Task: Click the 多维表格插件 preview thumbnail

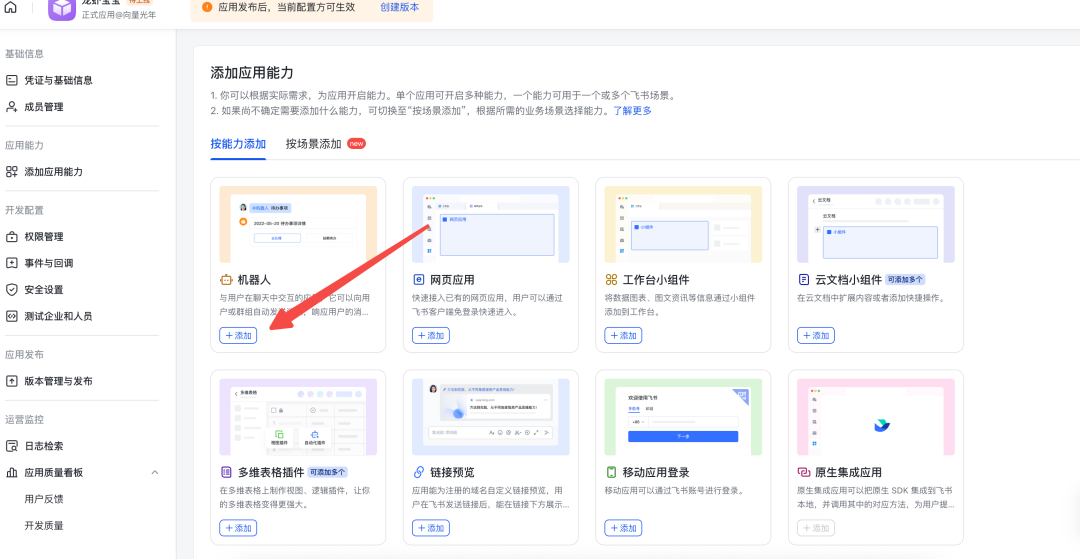Action: click(298, 417)
